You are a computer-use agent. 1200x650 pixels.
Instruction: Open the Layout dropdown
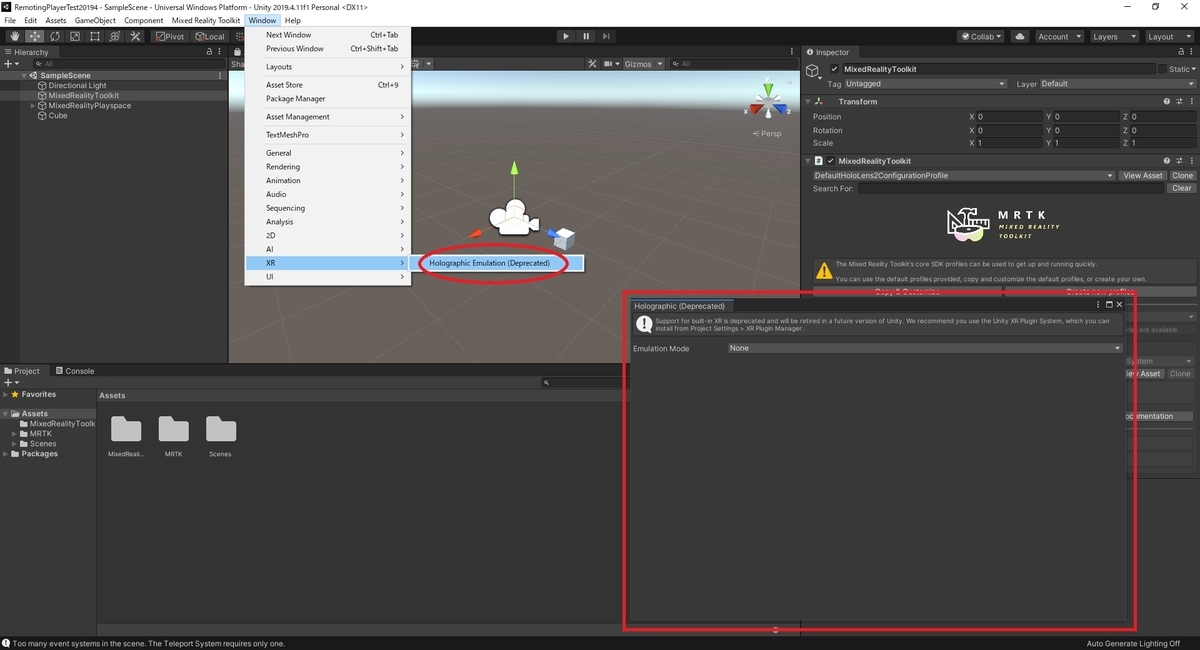pos(1168,36)
